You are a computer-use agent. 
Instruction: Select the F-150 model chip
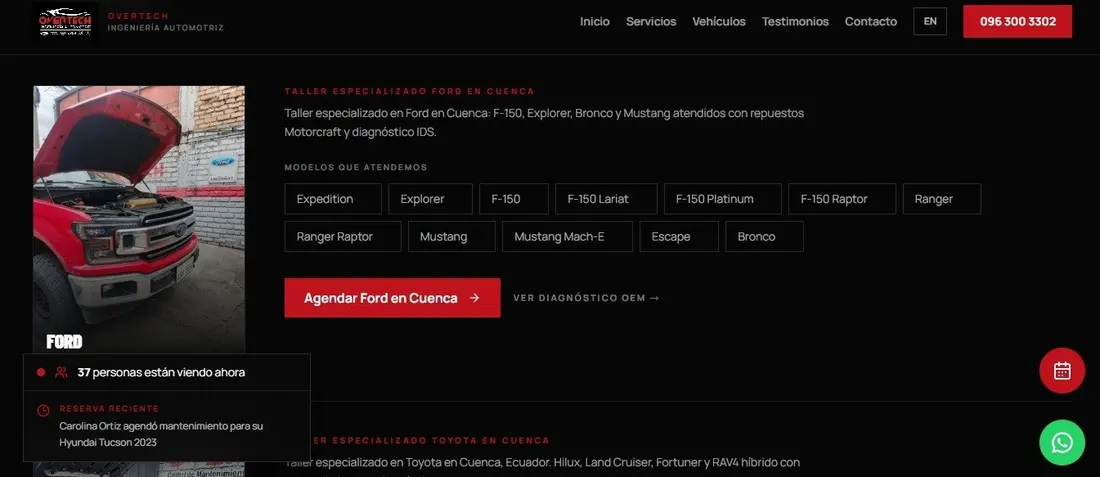(514, 199)
